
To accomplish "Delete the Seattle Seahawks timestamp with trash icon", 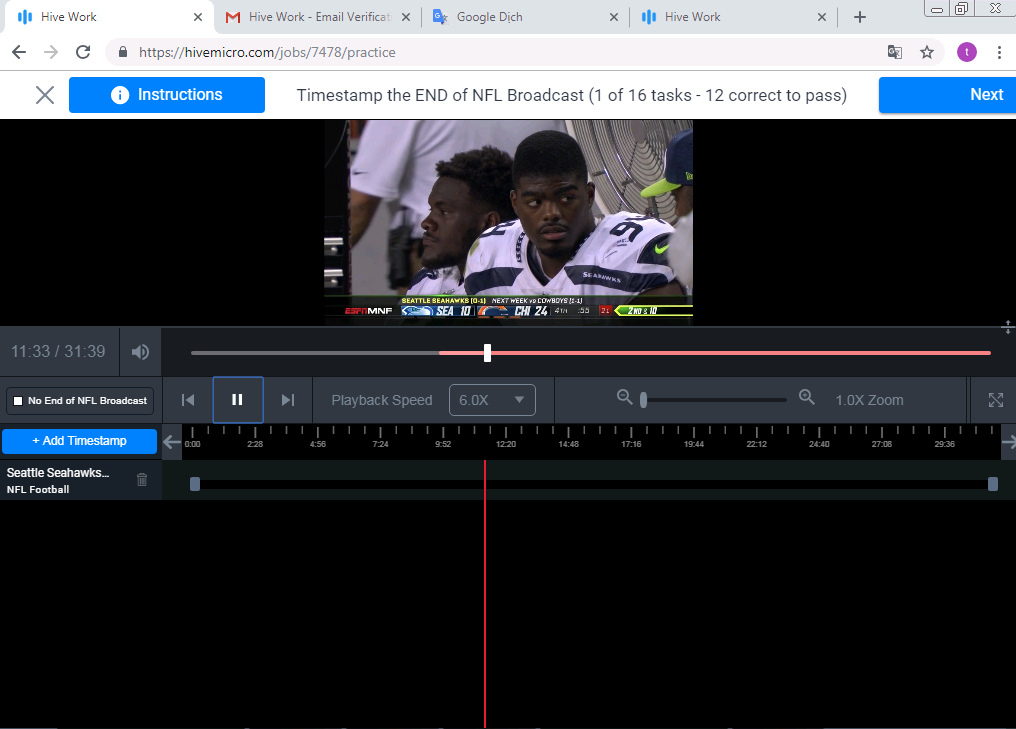I will click(x=142, y=480).
